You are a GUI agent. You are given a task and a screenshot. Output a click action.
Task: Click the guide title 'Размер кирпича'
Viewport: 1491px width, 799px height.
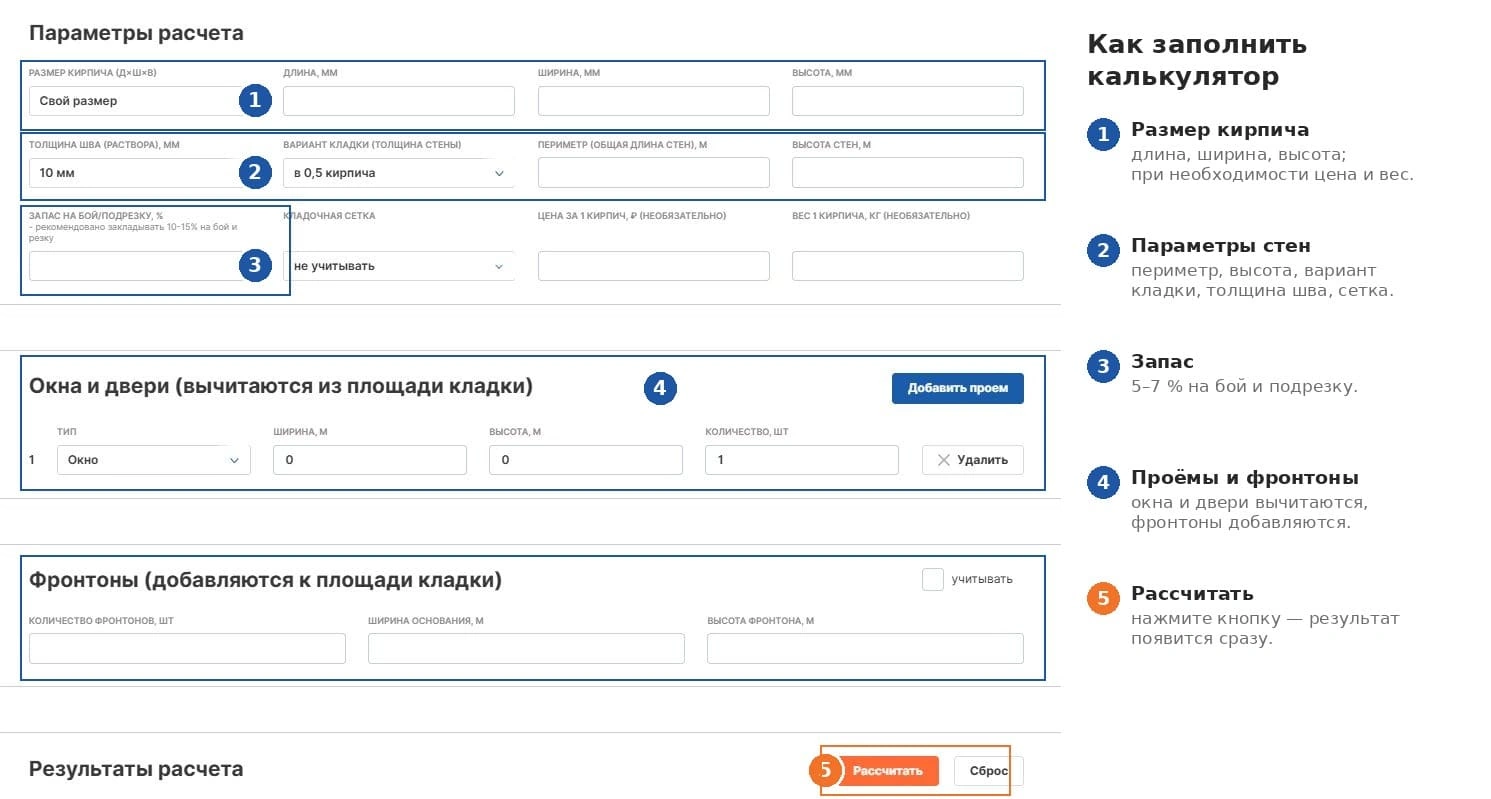point(1220,130)
